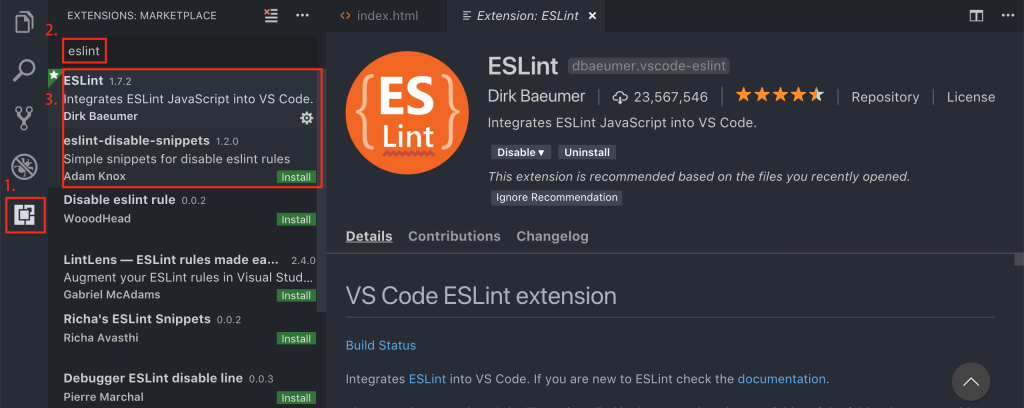Open the Contributions tab

[x=455, y=236]
